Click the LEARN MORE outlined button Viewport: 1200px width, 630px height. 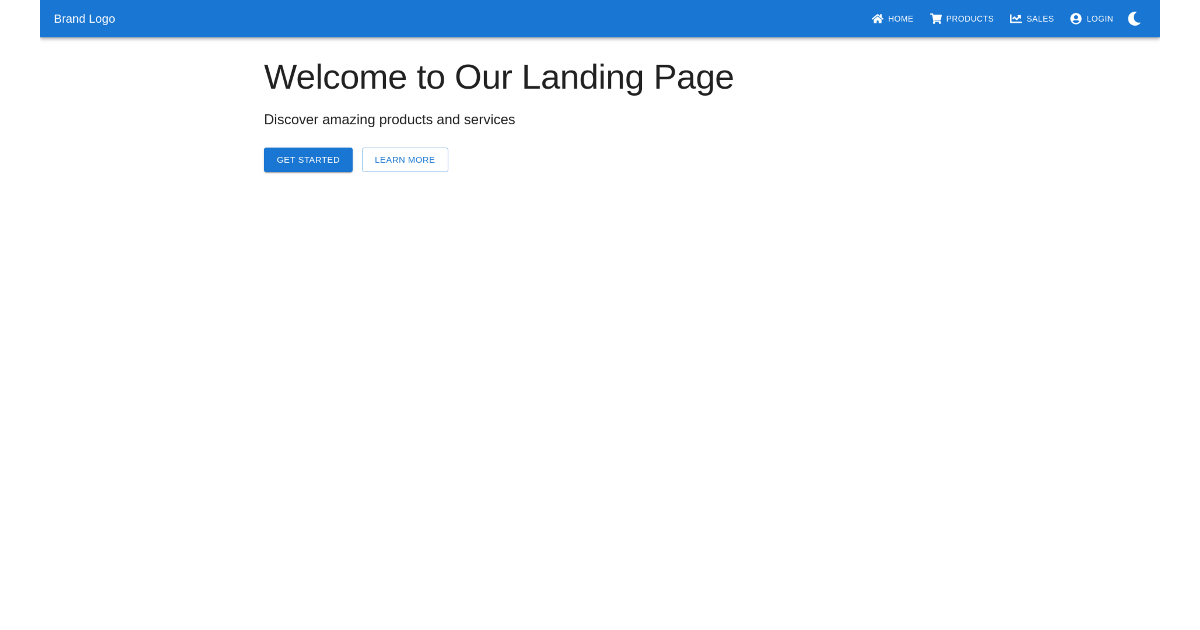pyautogui.click(x=404, y=159)
